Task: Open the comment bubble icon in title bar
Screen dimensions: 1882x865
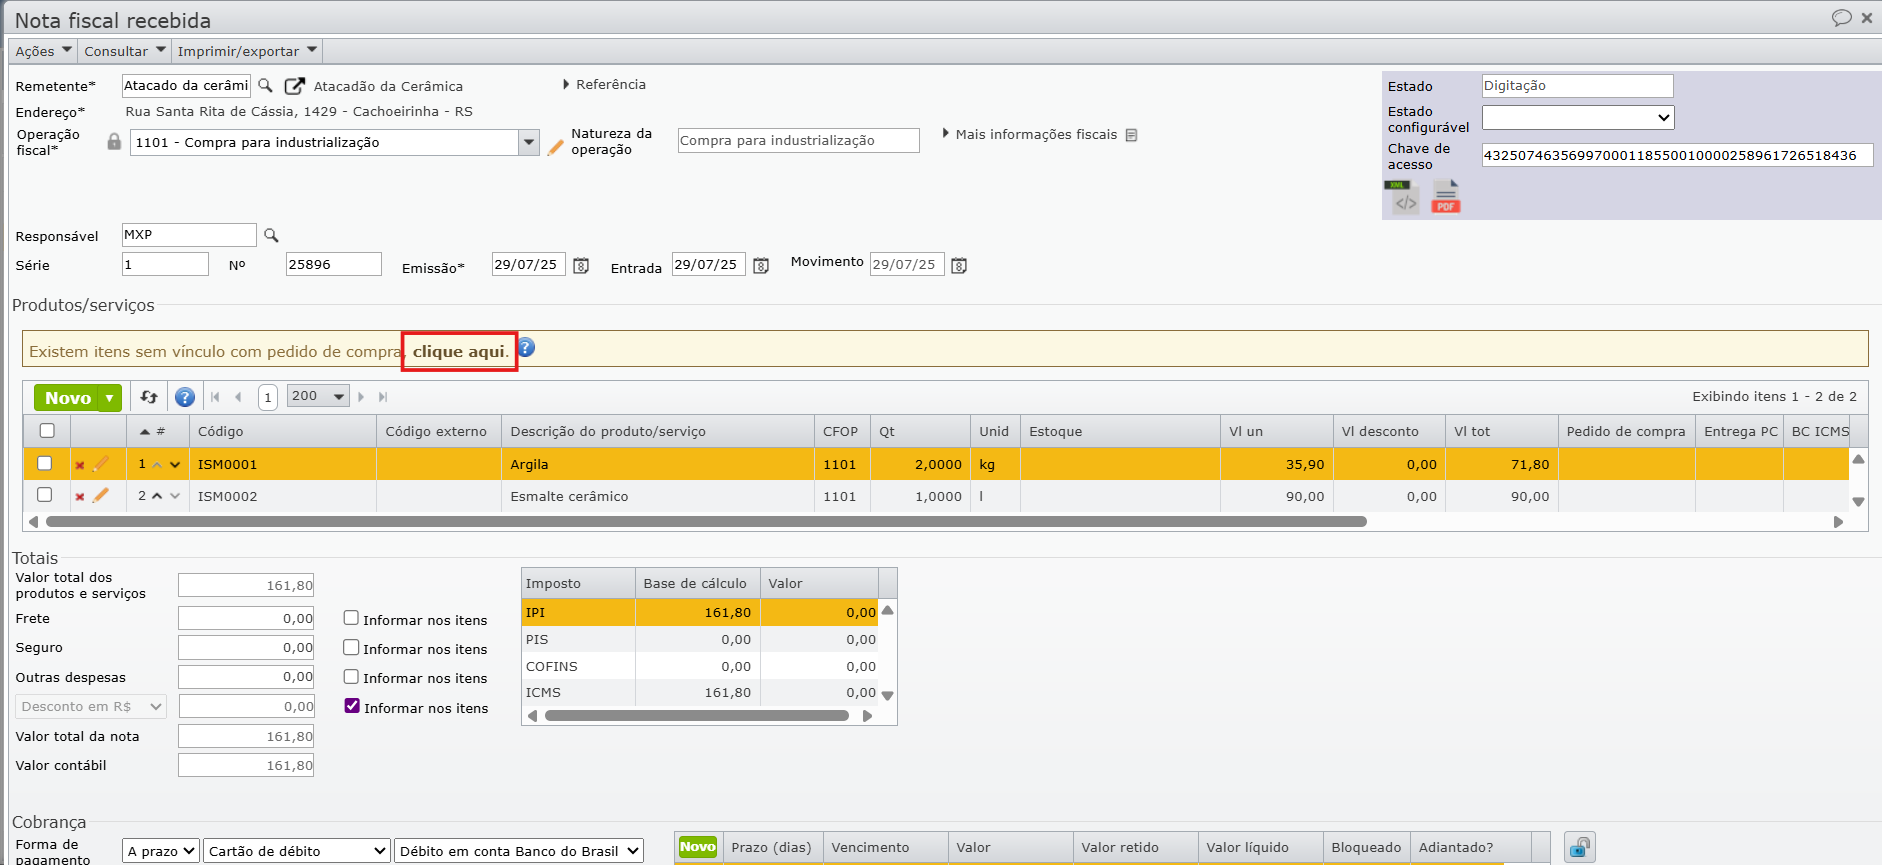Action: point(1841,18)
